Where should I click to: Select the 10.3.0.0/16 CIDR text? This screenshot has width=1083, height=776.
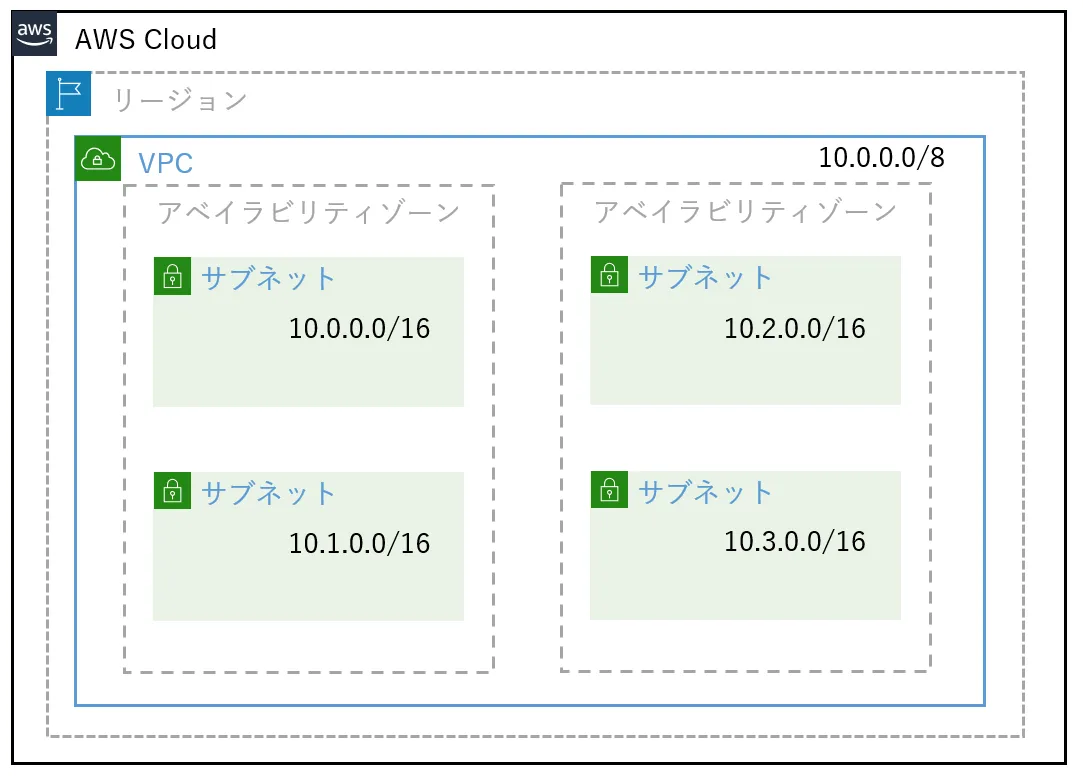[x=795, y=541]
